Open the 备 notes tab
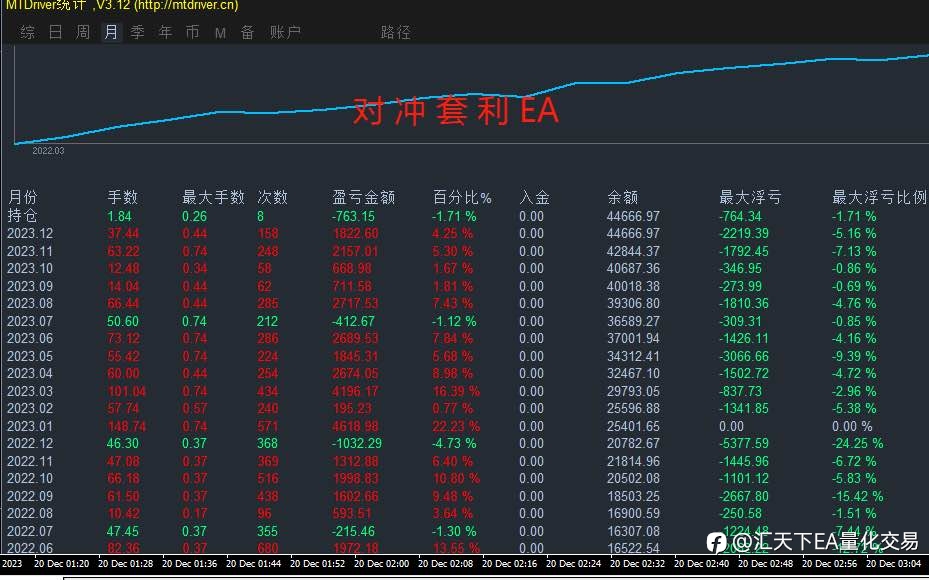The height and width of the screenshot is (580, 929). 248,32
